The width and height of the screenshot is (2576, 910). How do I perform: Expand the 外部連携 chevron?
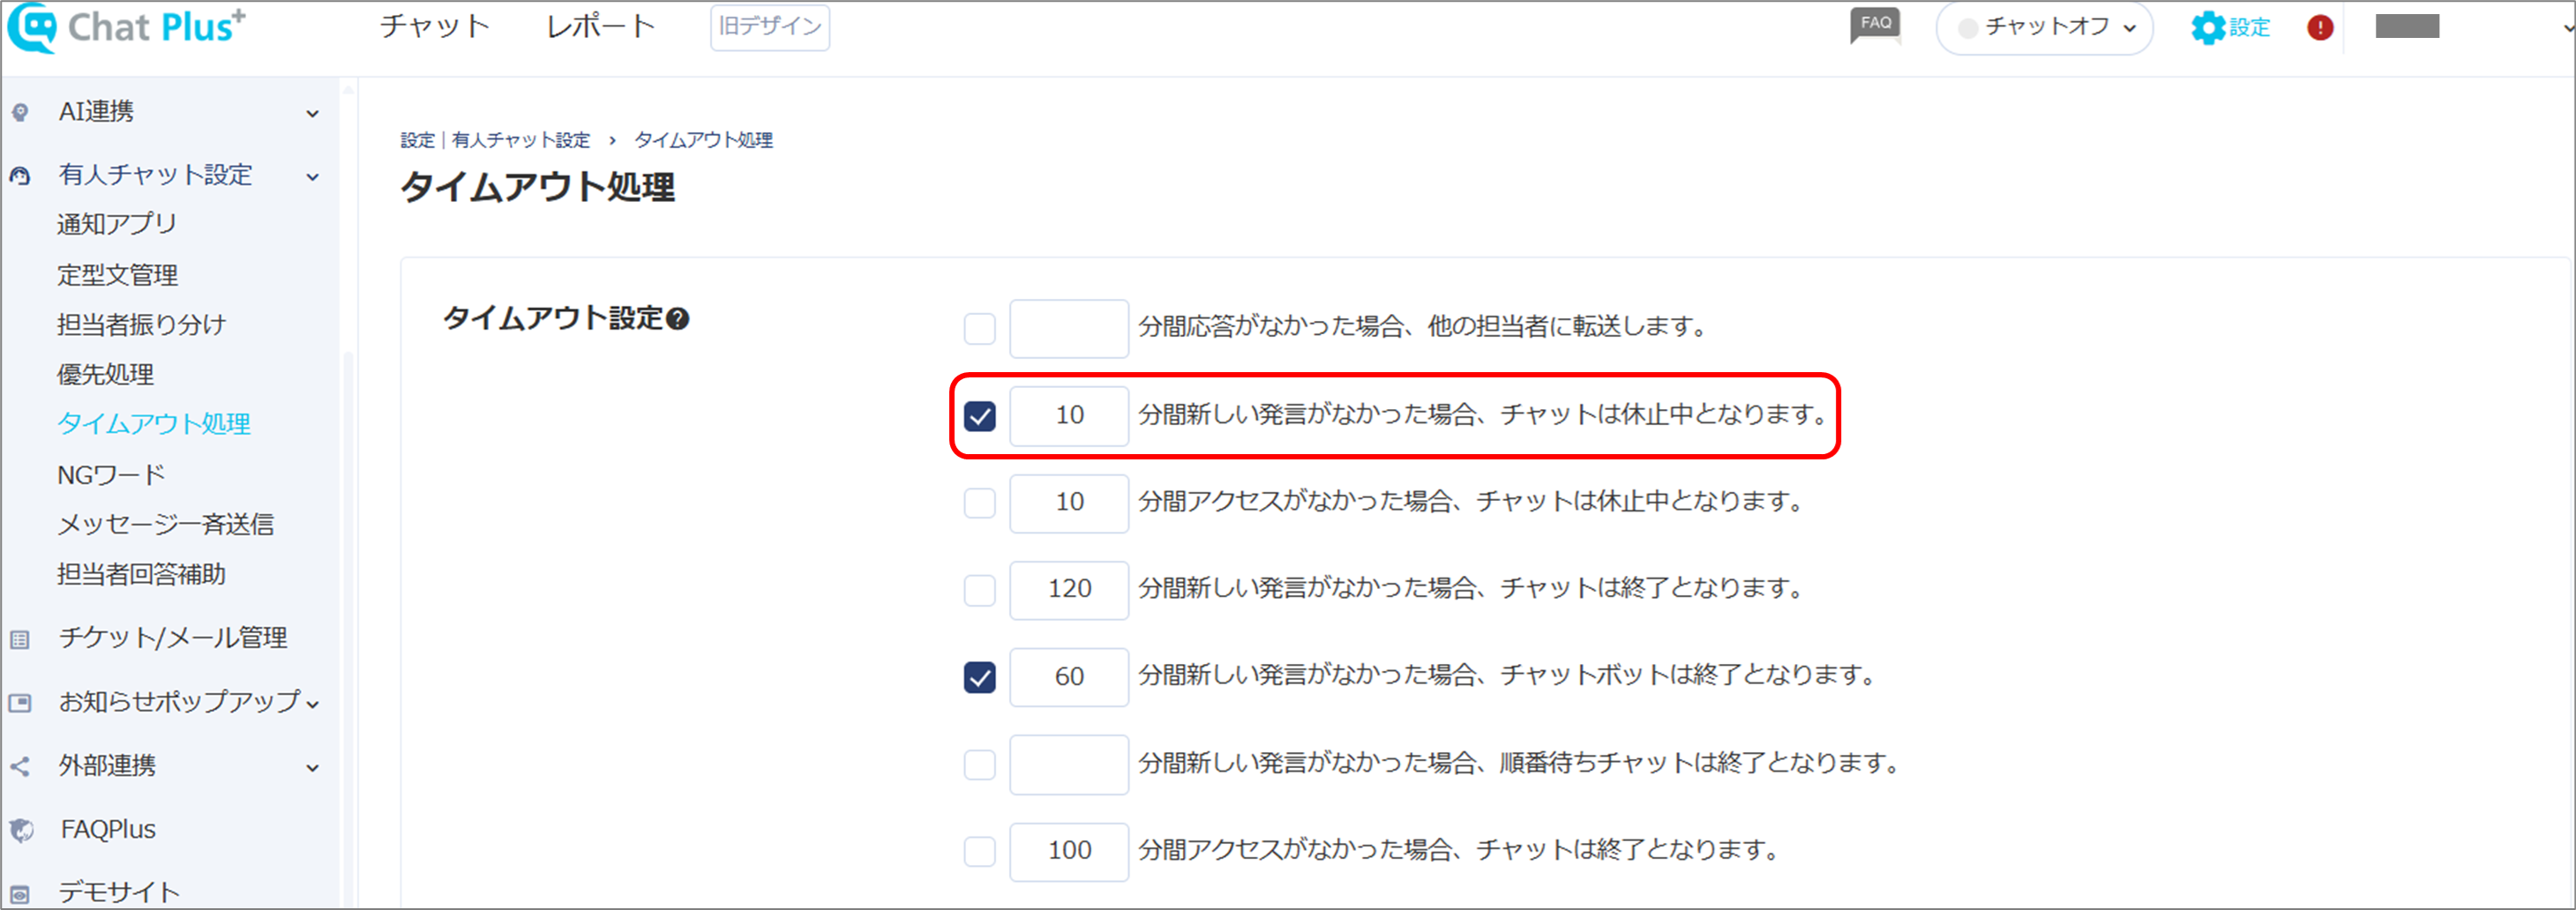click(x=313, y=768)
